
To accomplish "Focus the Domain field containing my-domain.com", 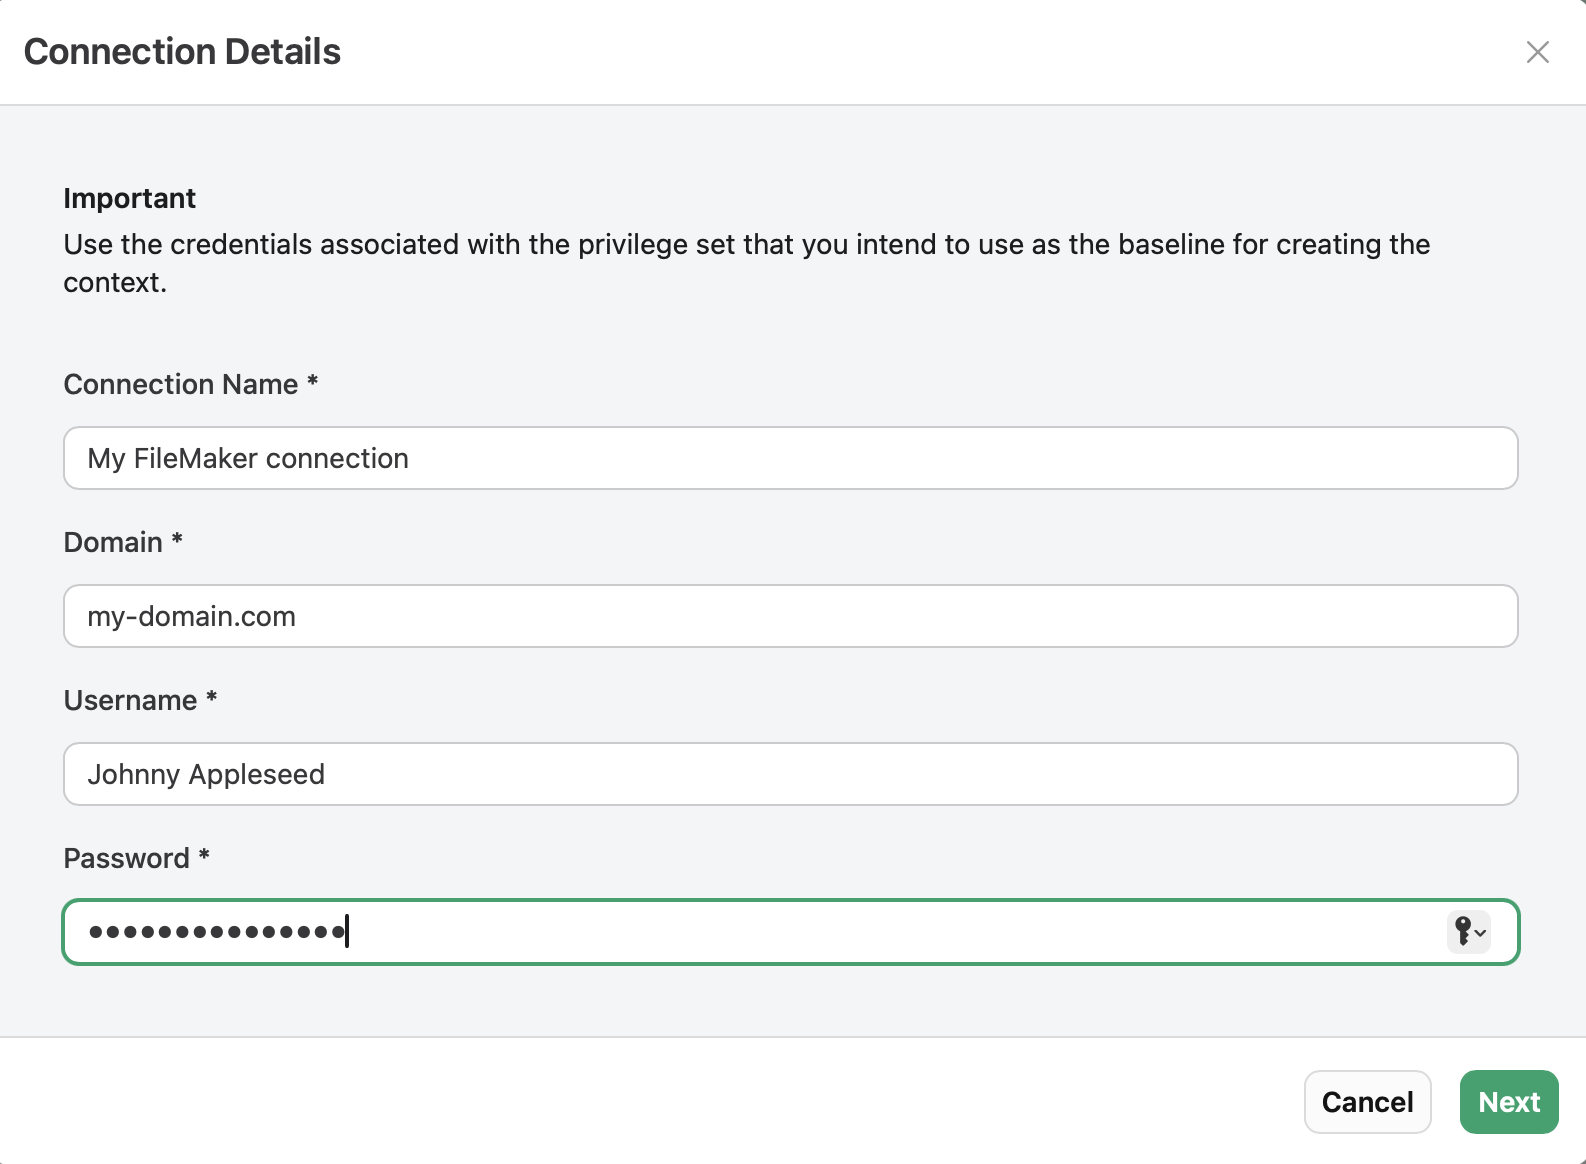I will pyautogui.click(x=790, y=616).
